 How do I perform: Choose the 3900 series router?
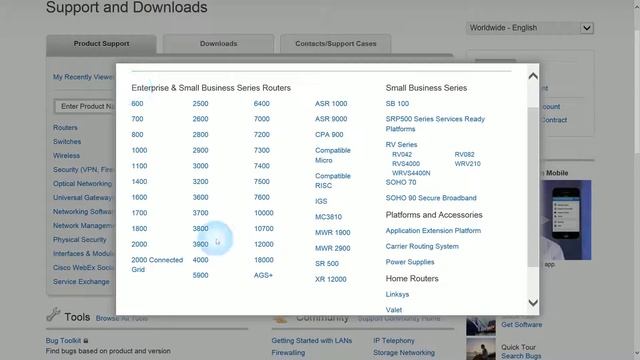pos(200,244)
